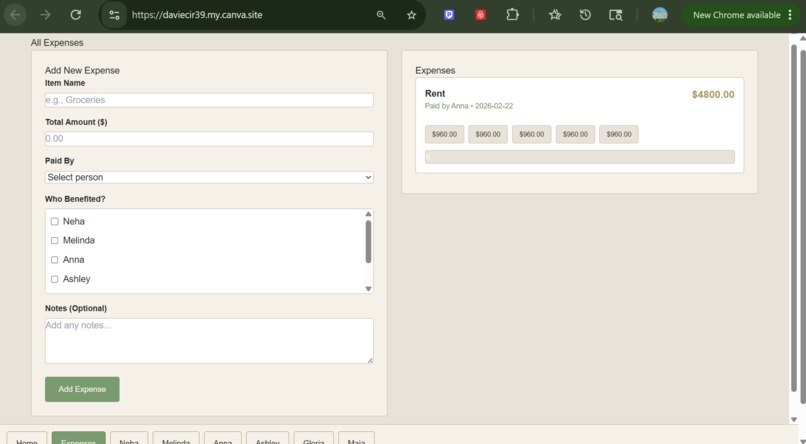Open the bookmarks list star icon
806x444 pixels.
click(x=555, y=15)
